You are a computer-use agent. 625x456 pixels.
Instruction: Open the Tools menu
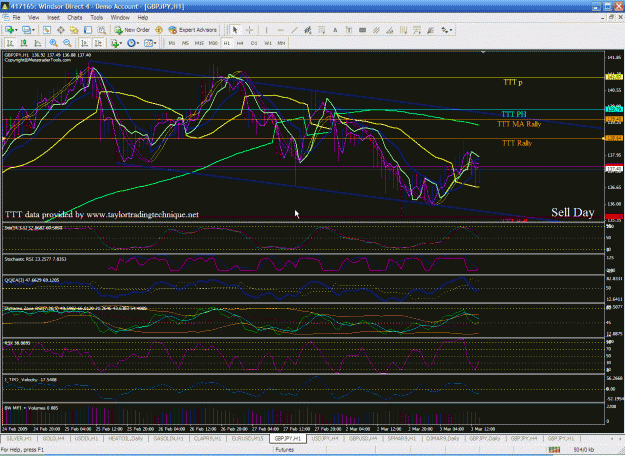click(96, 18)
